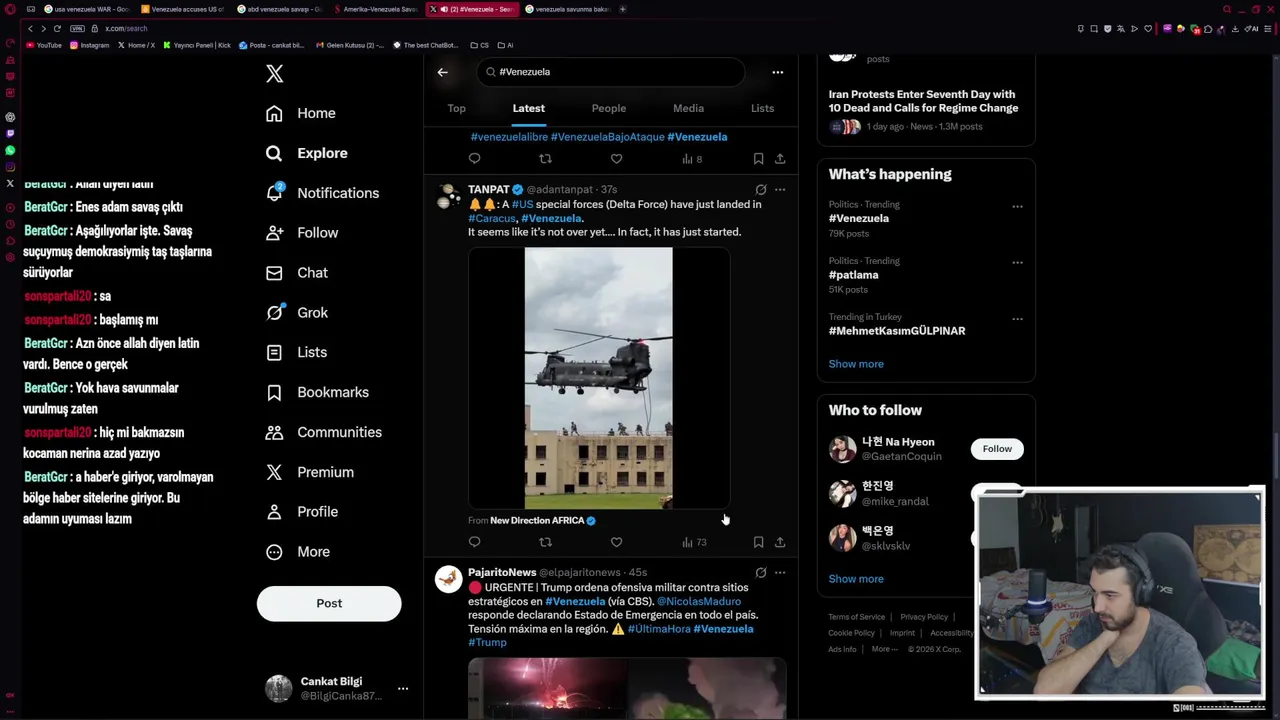This screenshot has width=1280, height=720.
Task: Click the Lists sidebar icon
Action: [274, 352]
